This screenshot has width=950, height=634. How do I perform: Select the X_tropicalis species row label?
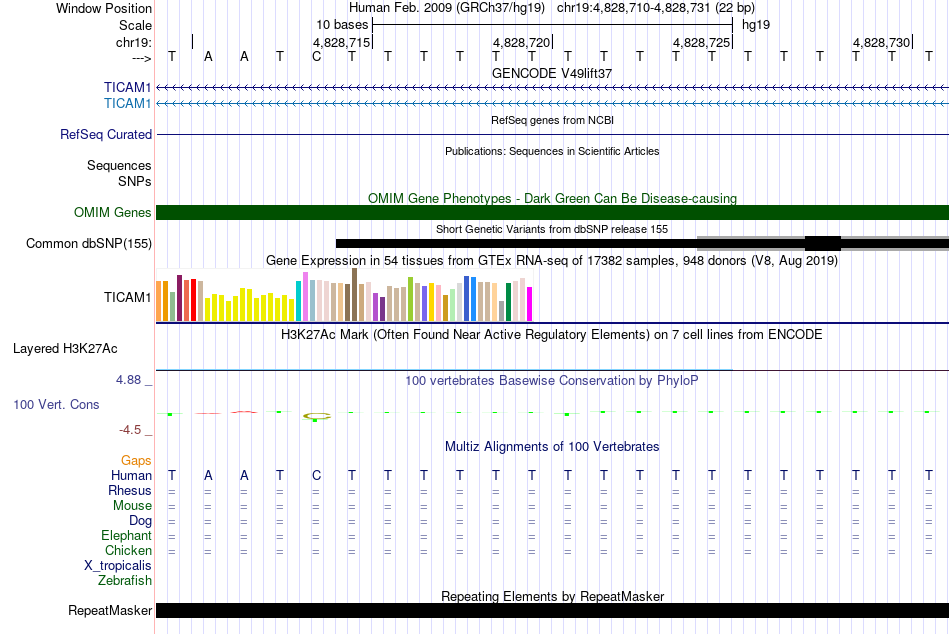(118, 566)
